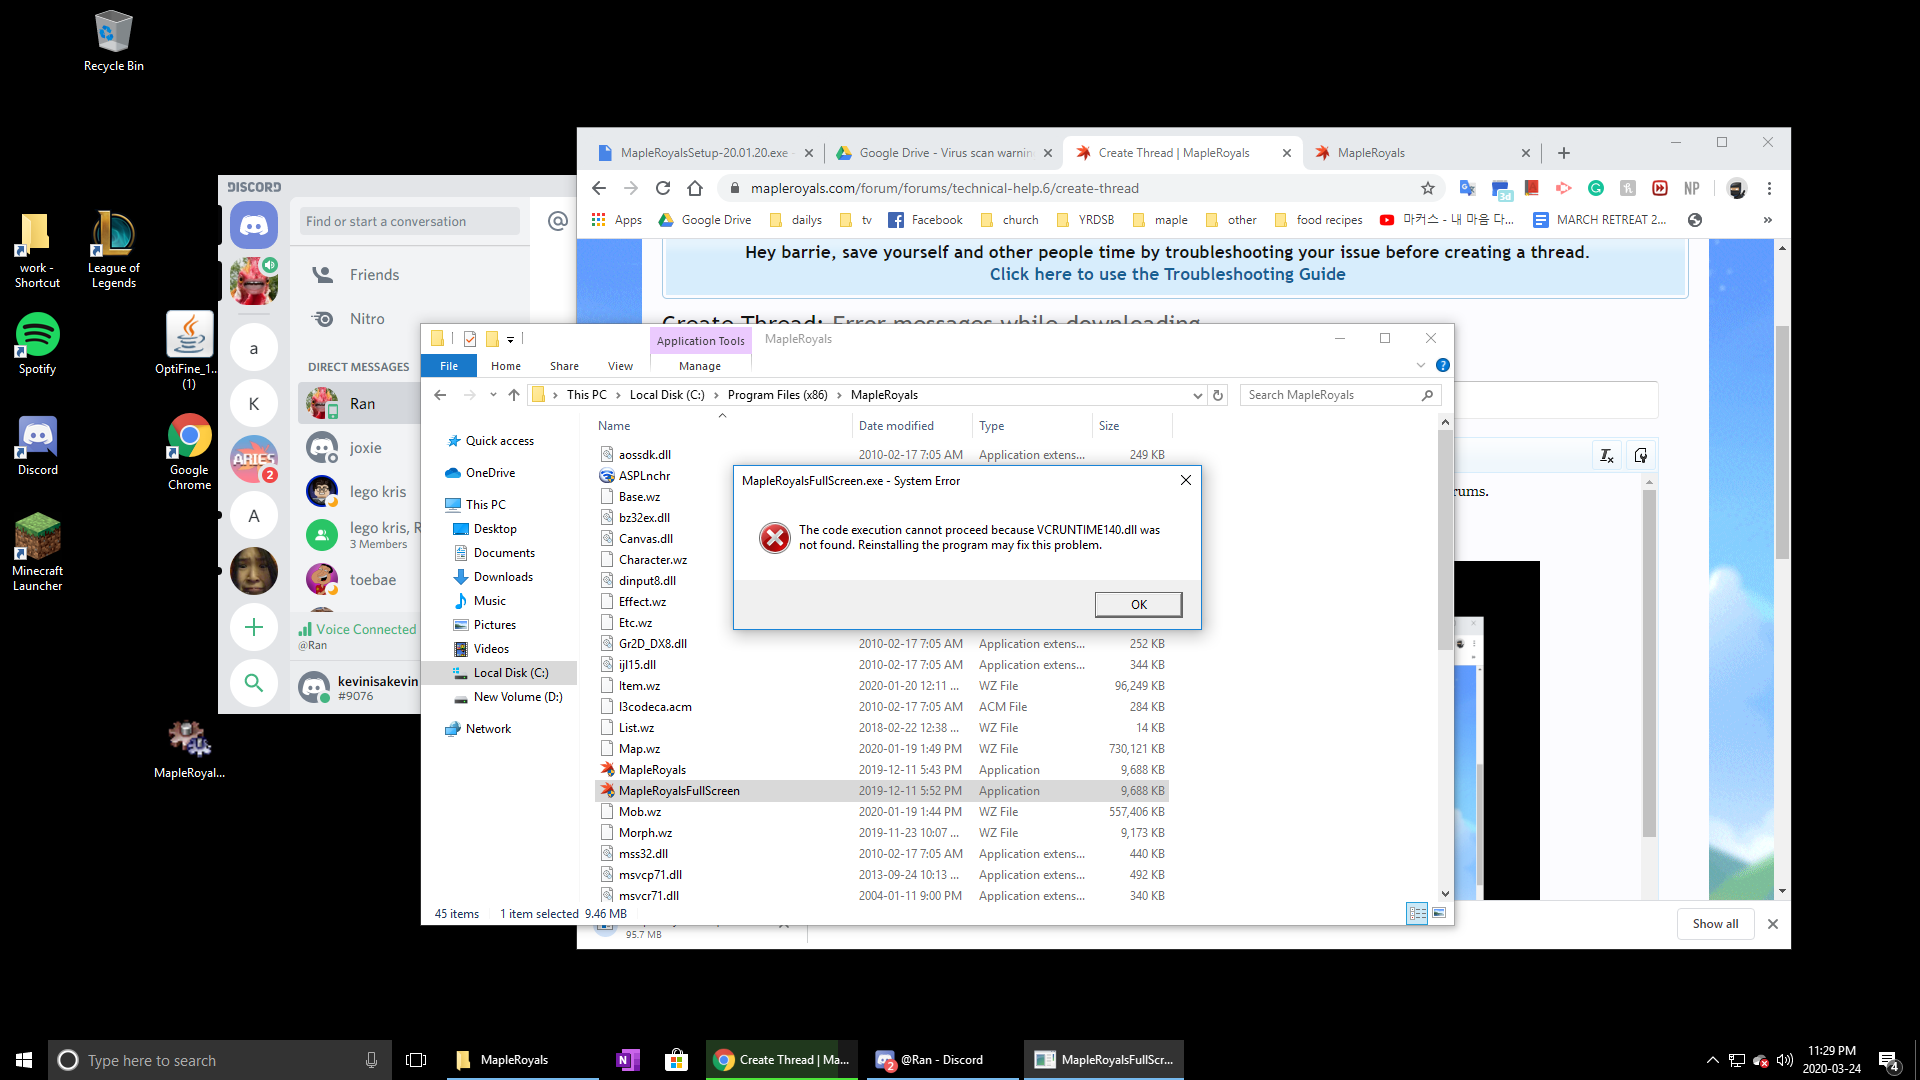Reload the Chrome page

tap(663, 188)
